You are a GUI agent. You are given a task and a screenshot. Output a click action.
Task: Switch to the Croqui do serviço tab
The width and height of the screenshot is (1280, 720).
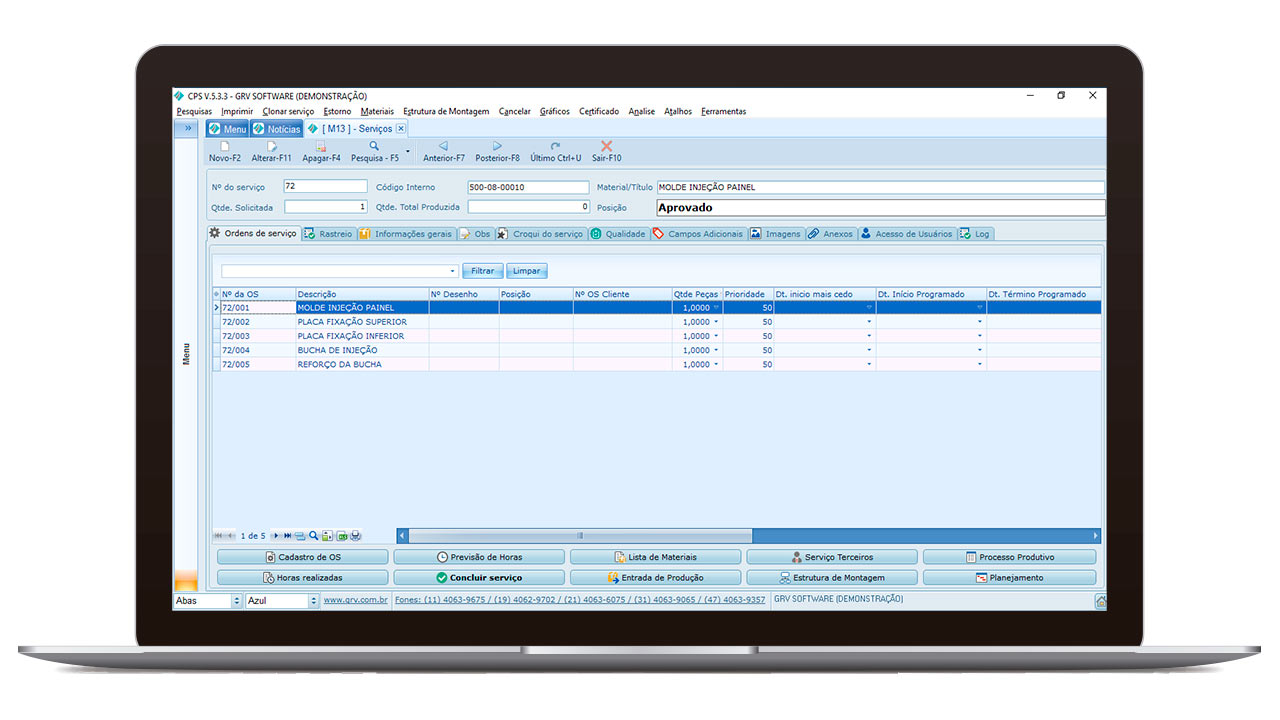click(x=540, y=234)
